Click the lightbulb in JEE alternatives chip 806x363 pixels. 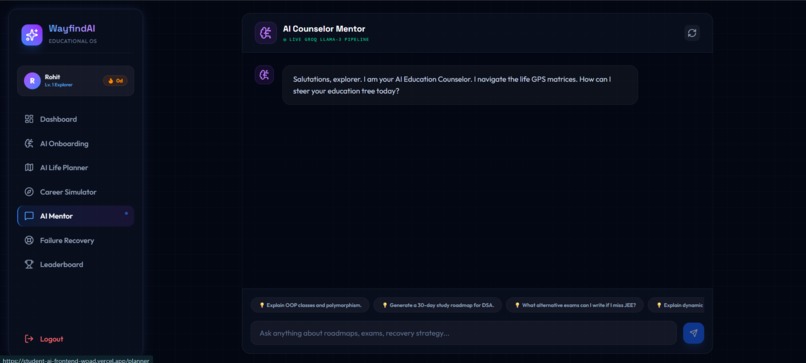517,305
